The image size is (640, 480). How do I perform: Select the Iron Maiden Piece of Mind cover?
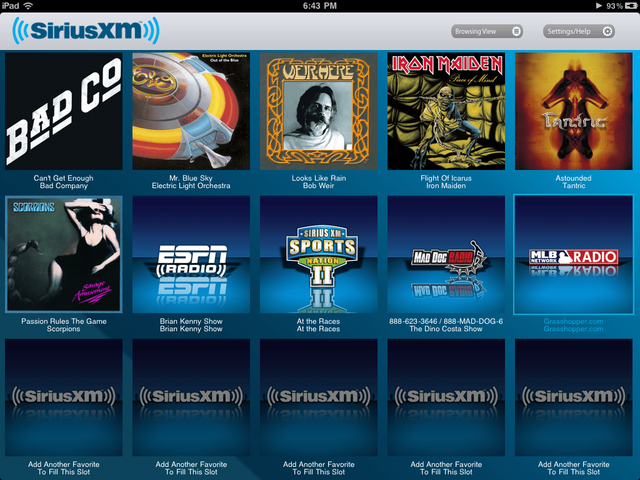click(x=446, y=111)
